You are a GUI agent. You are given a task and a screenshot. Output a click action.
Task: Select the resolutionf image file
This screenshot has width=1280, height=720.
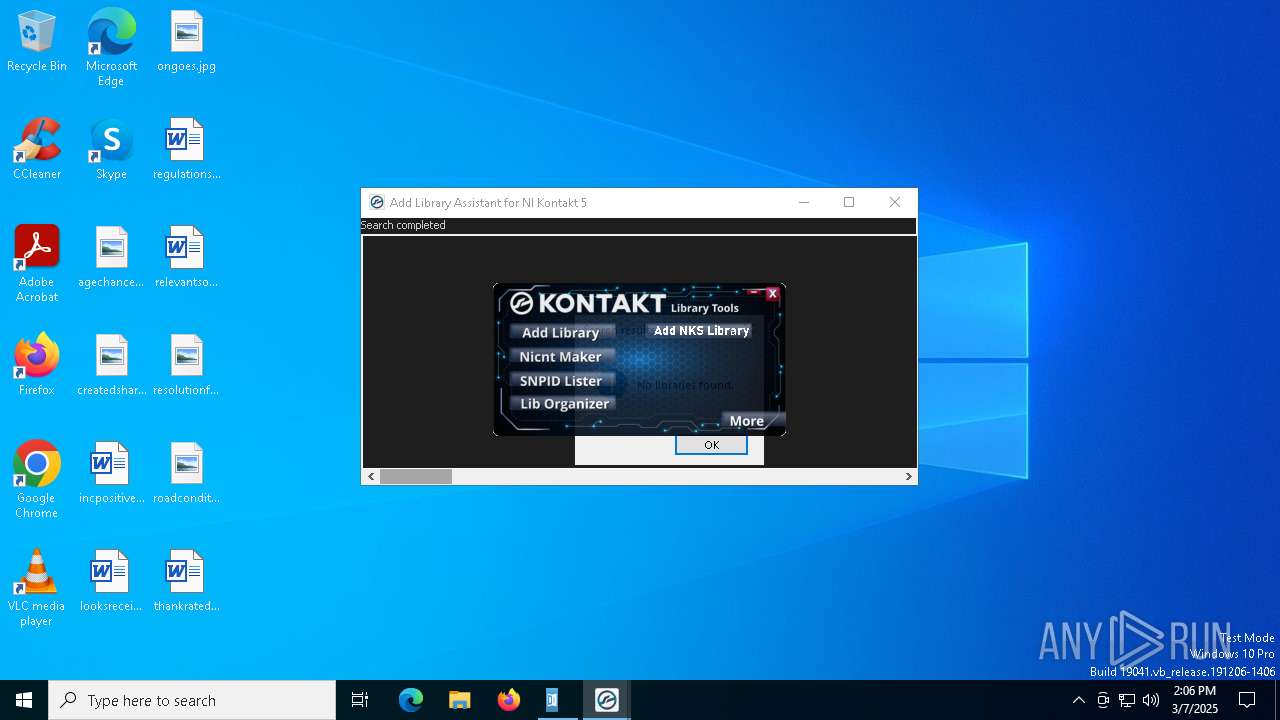tap(186, 366)
